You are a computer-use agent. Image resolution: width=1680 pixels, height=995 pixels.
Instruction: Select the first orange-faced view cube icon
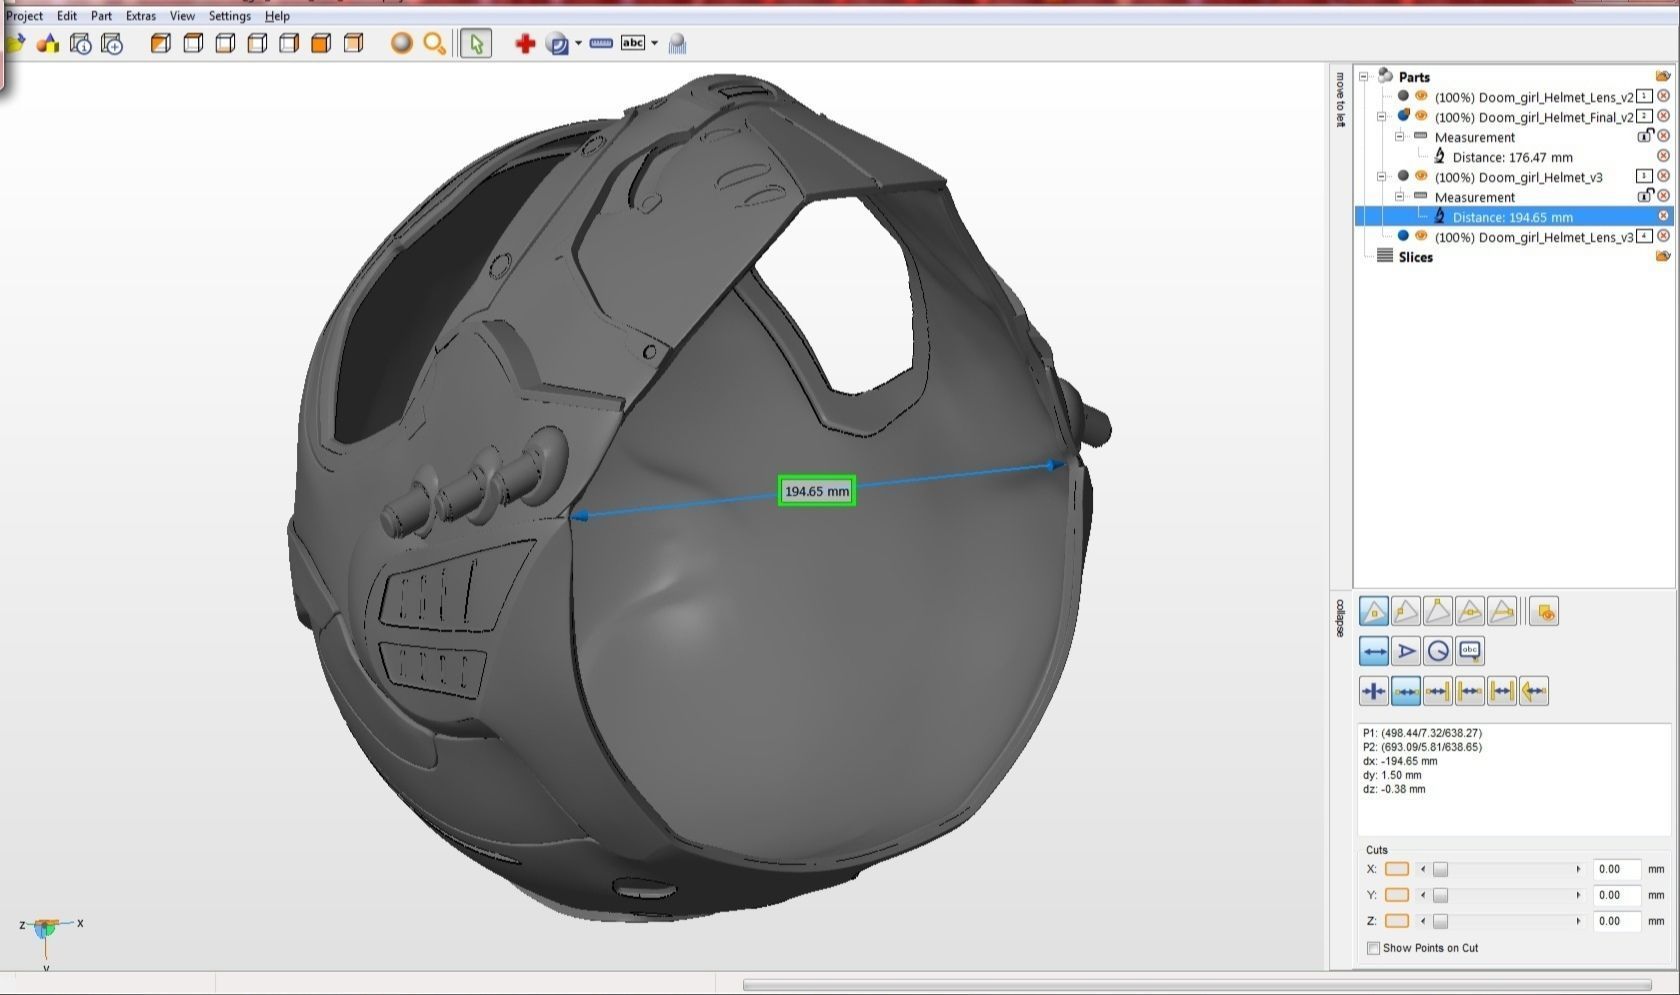click(160, 43)
